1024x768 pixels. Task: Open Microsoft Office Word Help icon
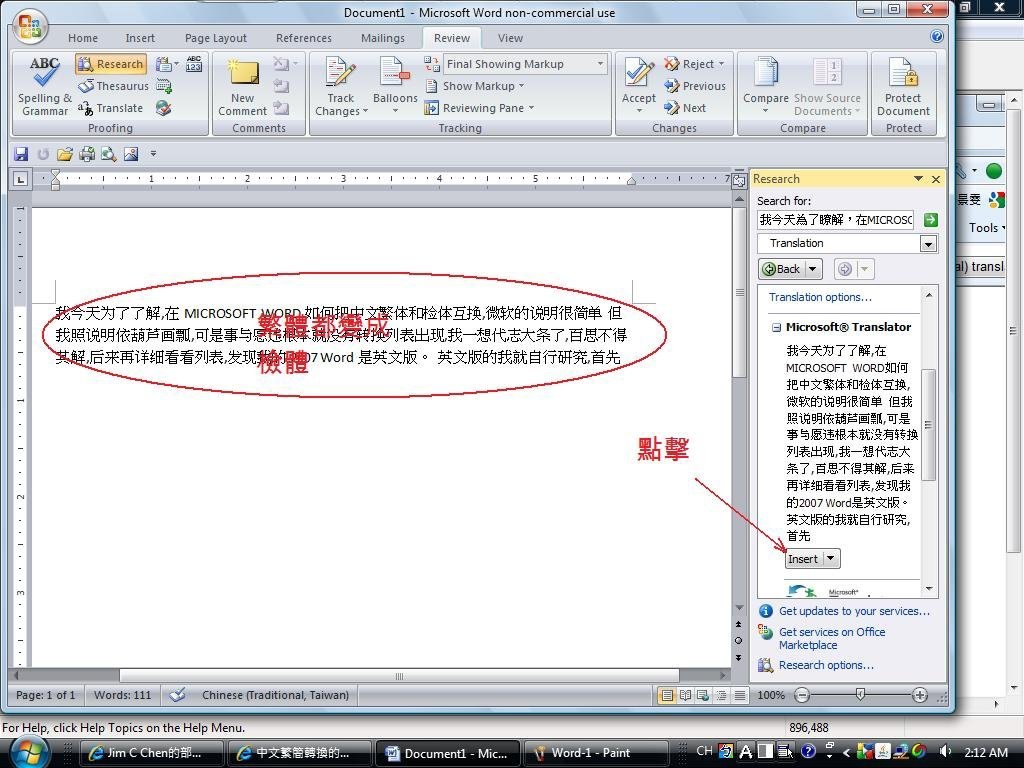pyautogui.click(x=936, y=37)
